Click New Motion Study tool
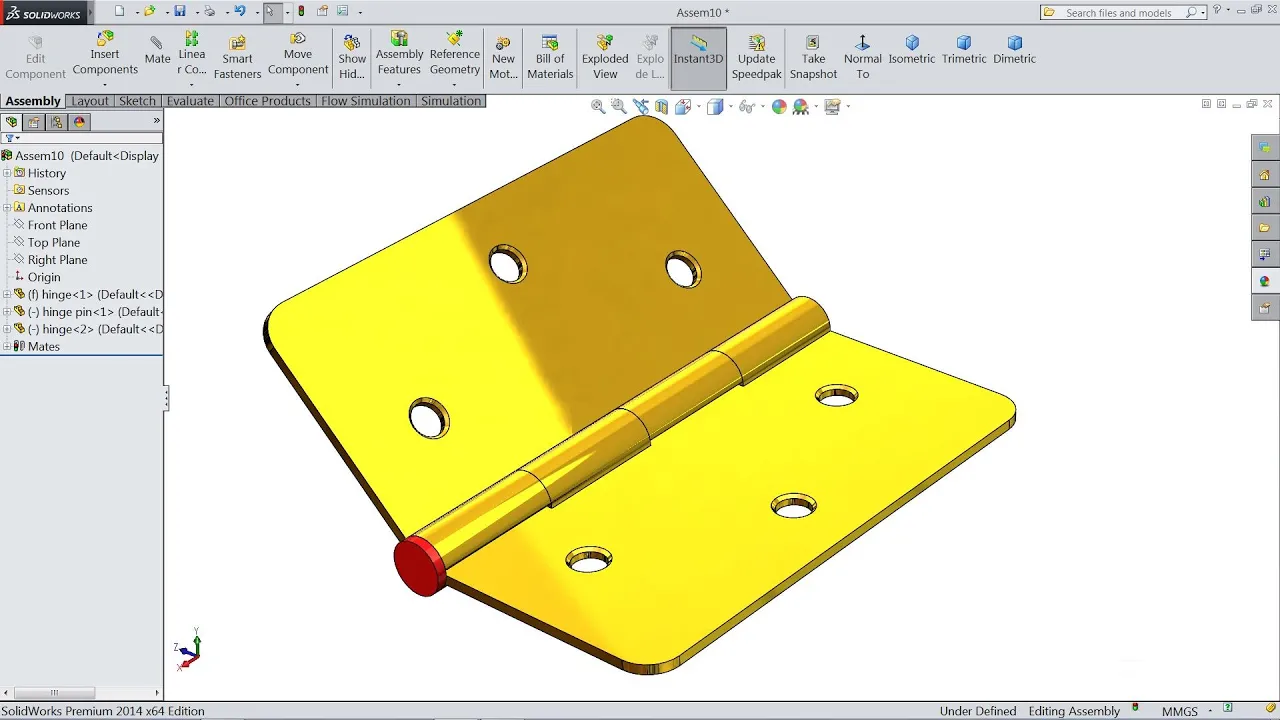Viewport: 1280px width, 720px height. tap(503, 57)
